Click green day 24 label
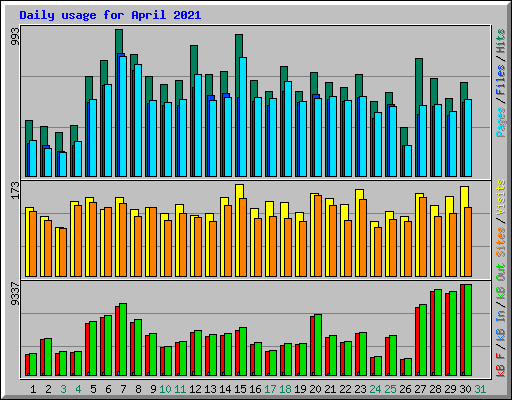Viewport: 512px width, 400px height. [x=375, y=389]
